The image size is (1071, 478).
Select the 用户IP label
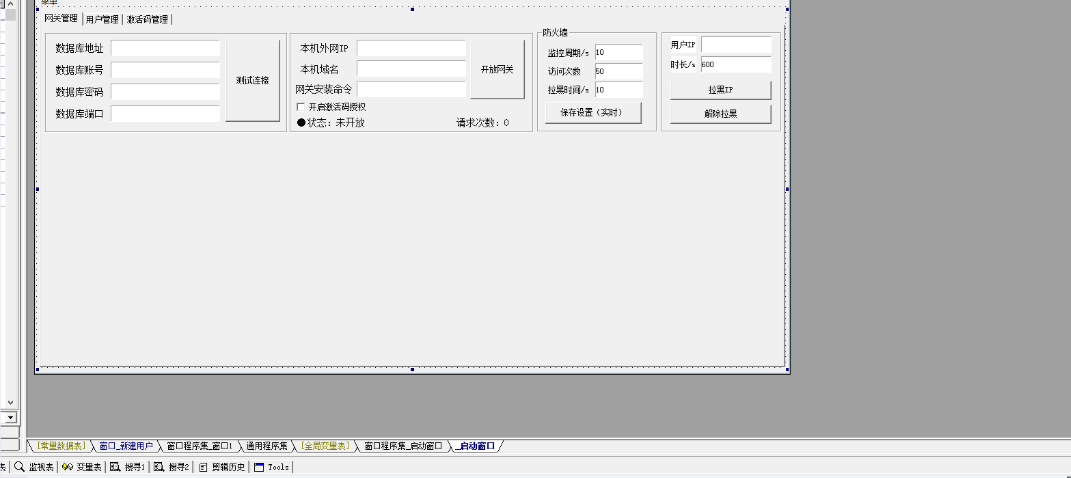[683, 44]
